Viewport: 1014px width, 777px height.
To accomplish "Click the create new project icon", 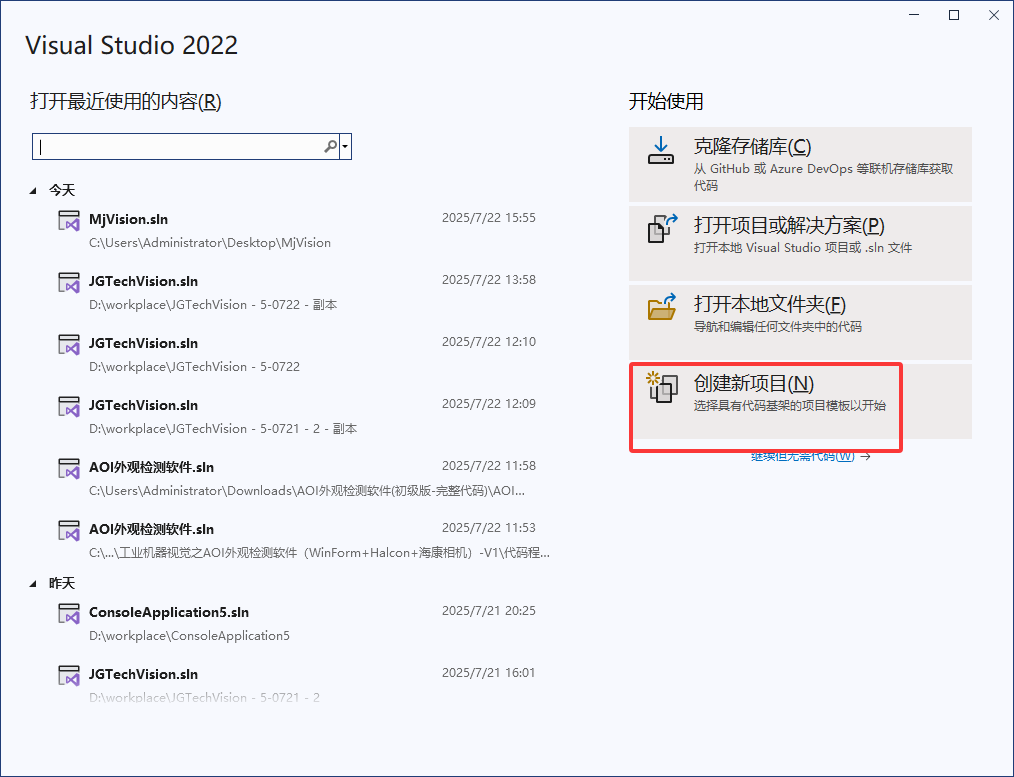I will click(662, 387).
